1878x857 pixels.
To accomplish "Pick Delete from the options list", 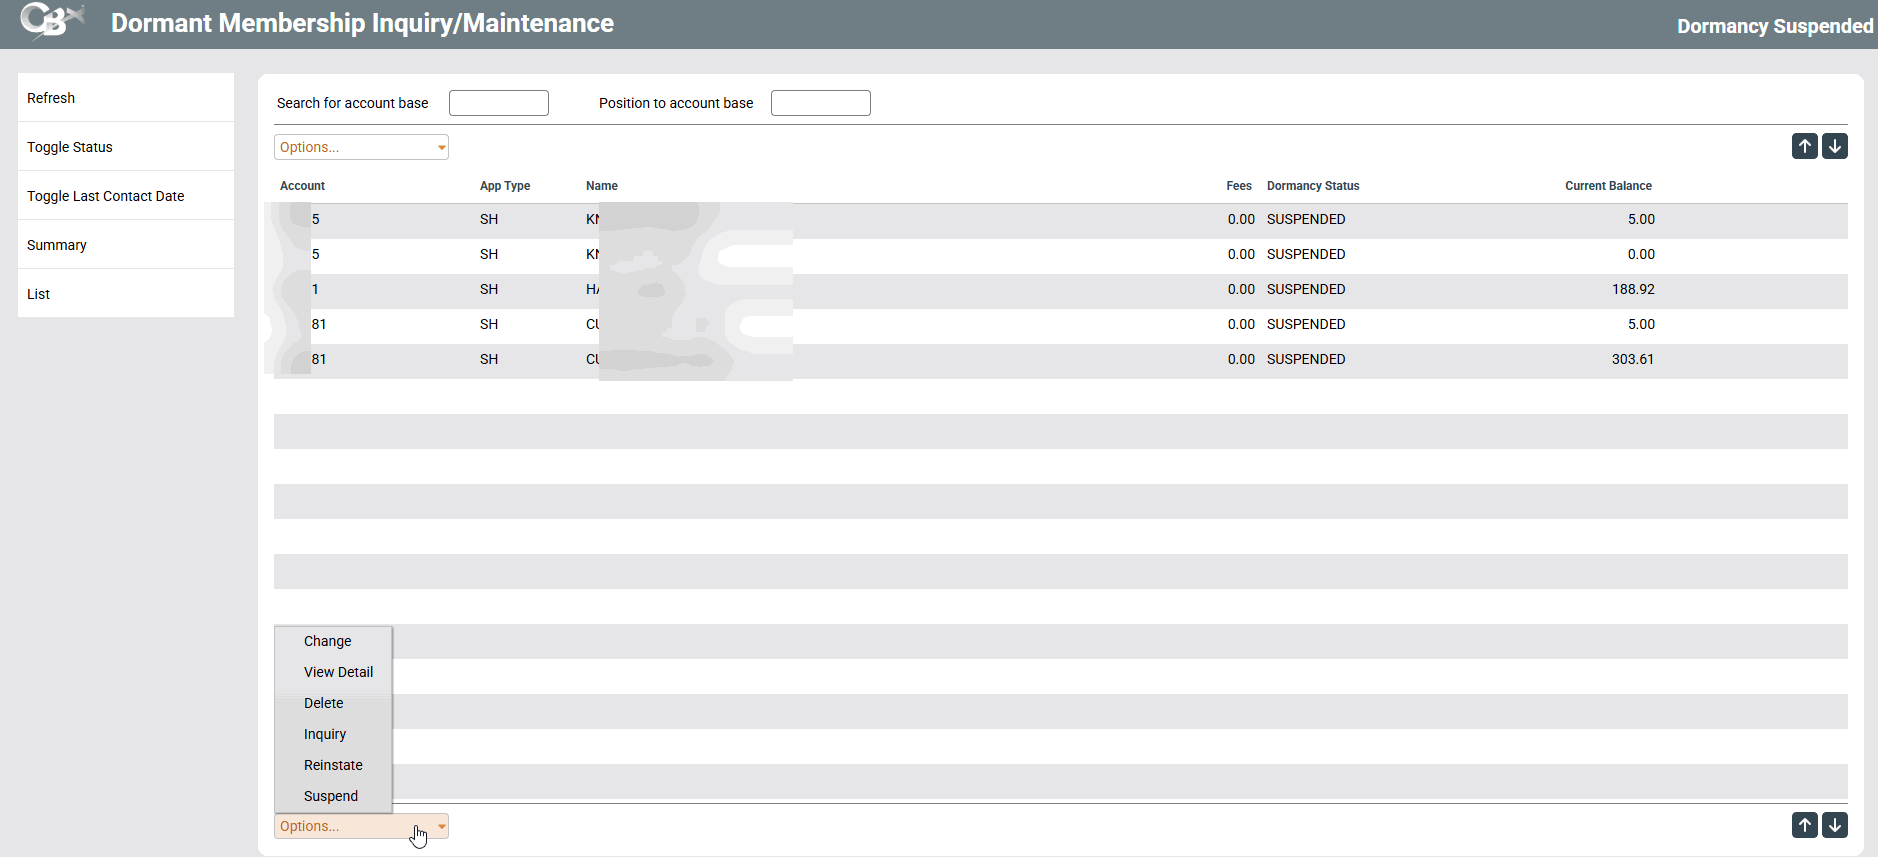I will click(x=324, y=703).
